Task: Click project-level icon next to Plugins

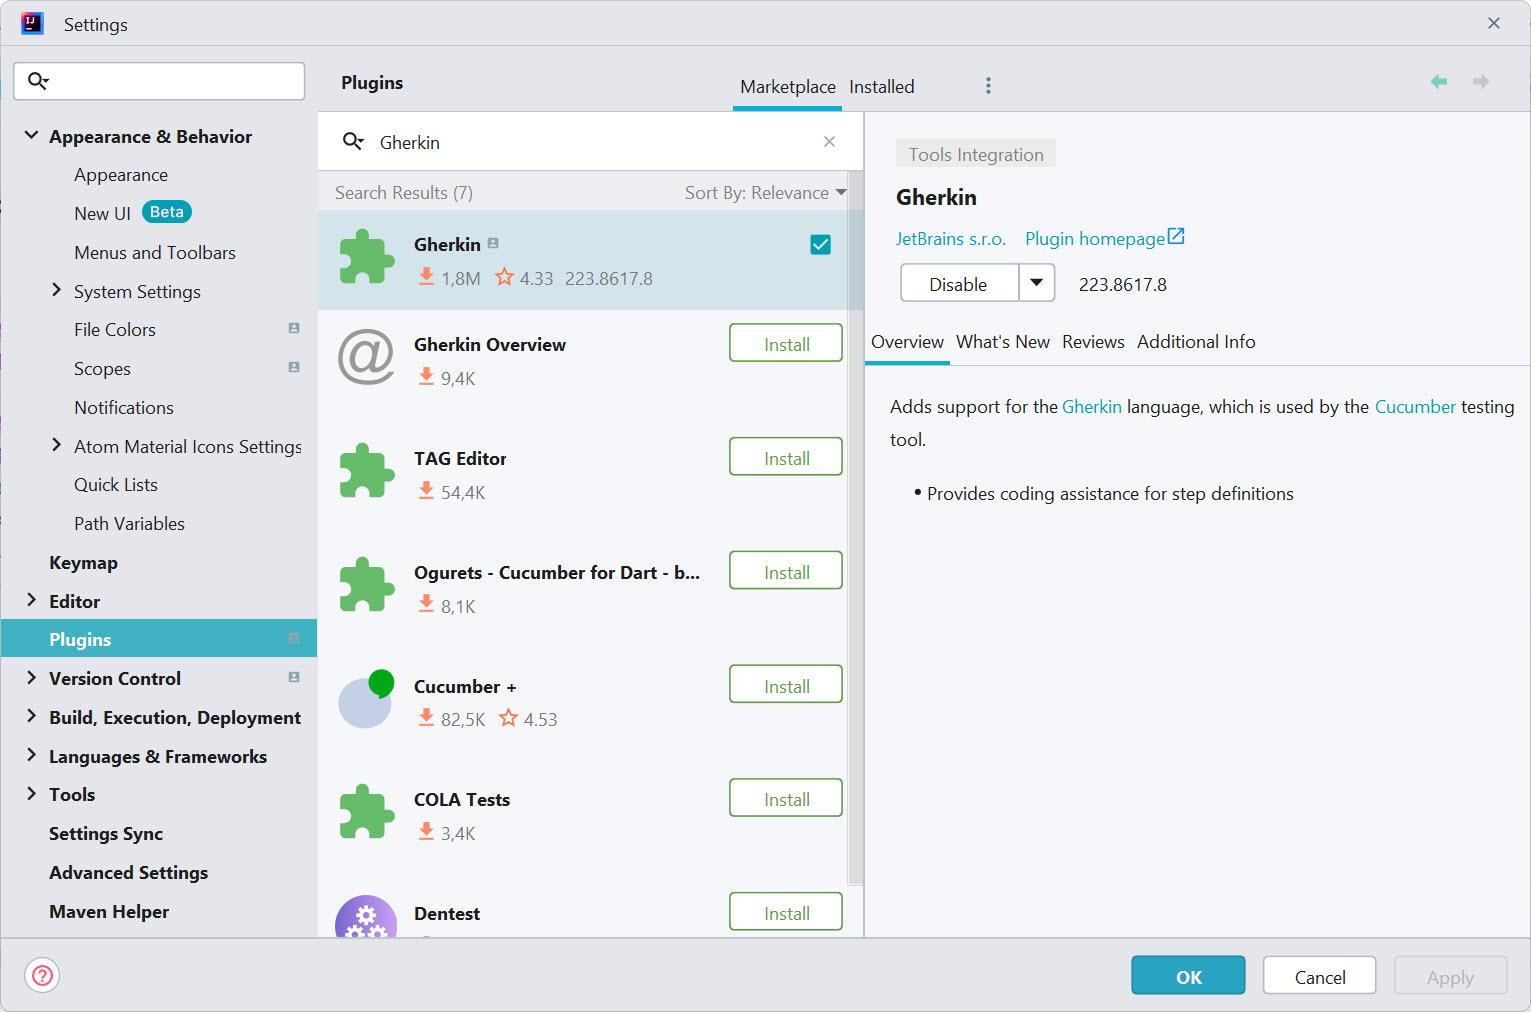Action: [294, 638]
